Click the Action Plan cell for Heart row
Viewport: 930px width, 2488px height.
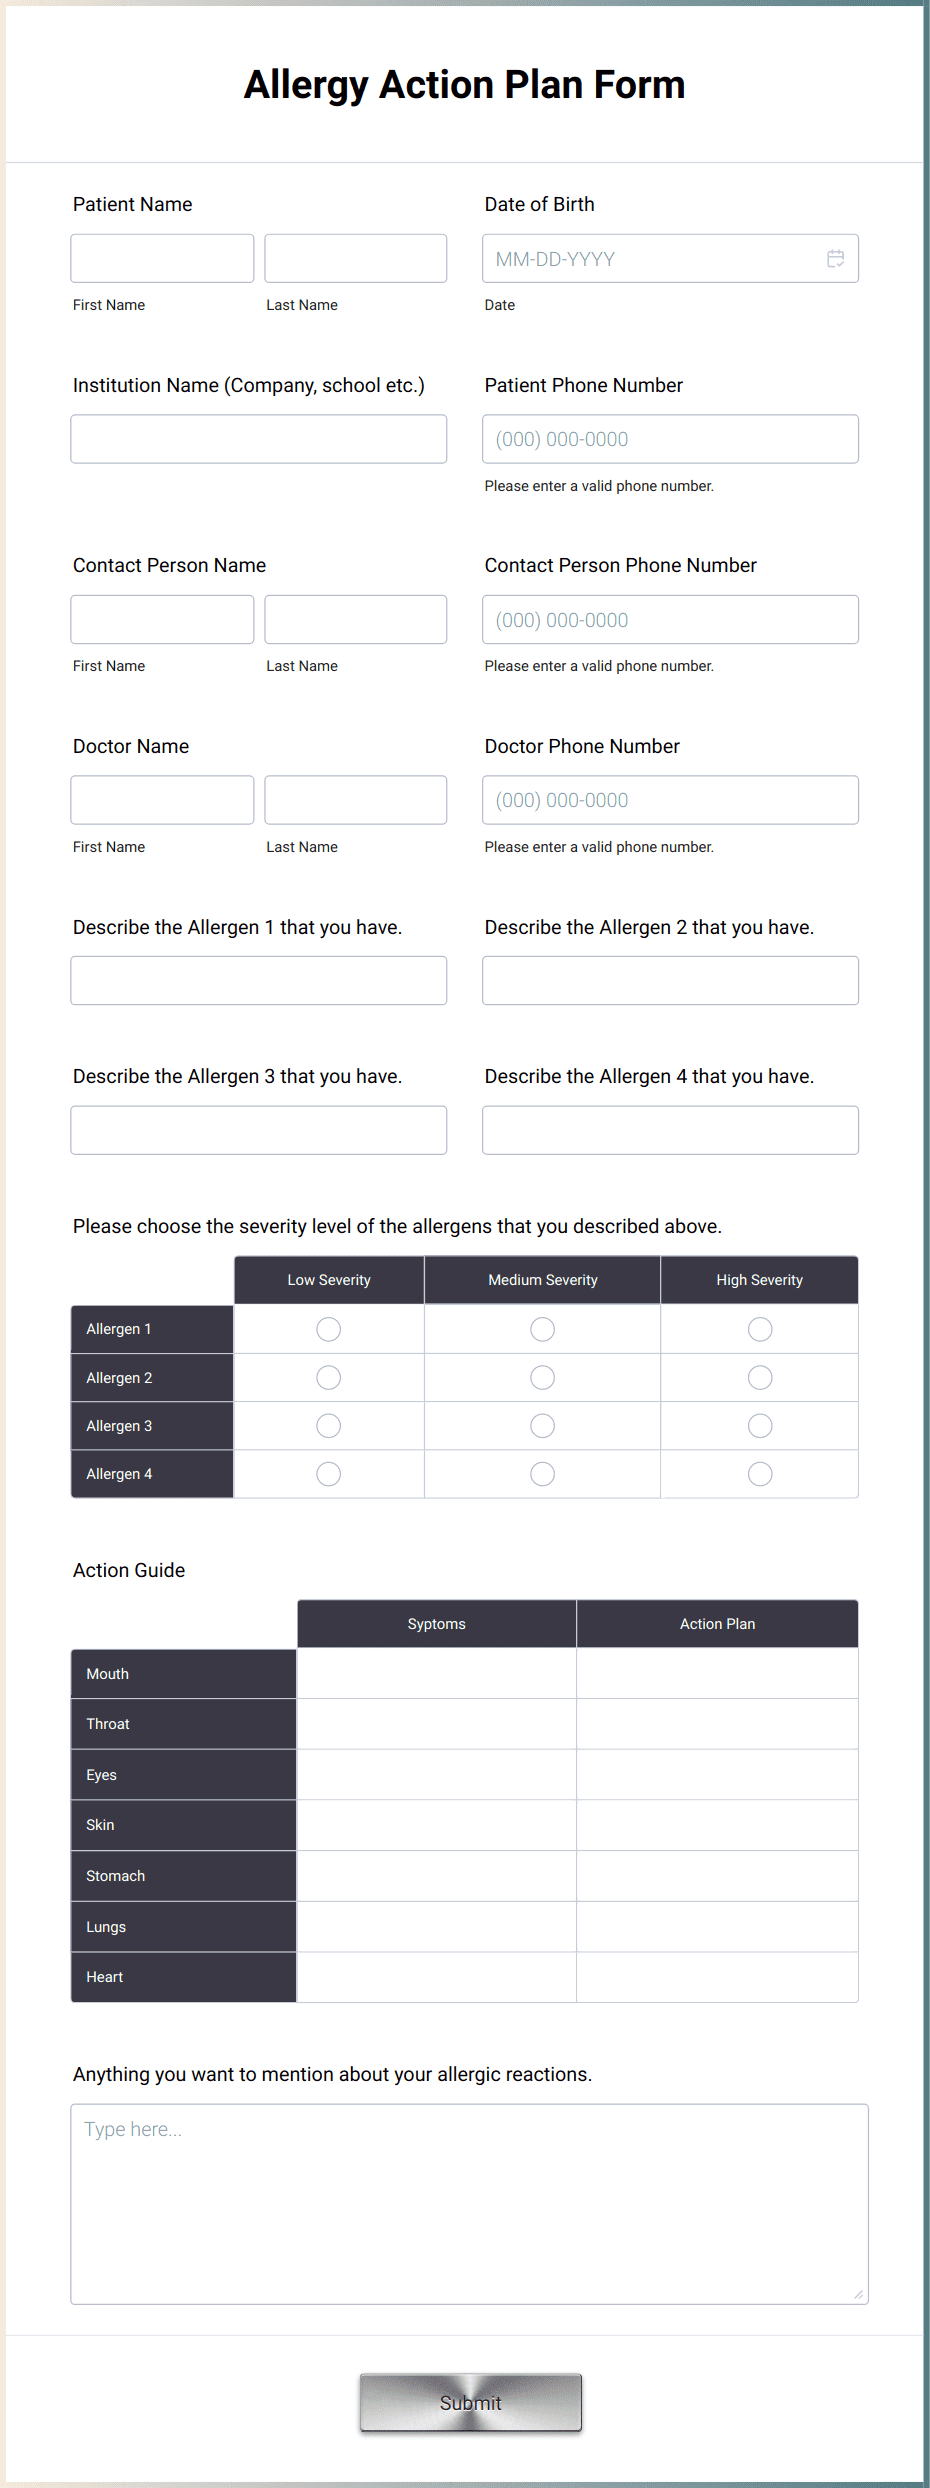(717, 1977)
